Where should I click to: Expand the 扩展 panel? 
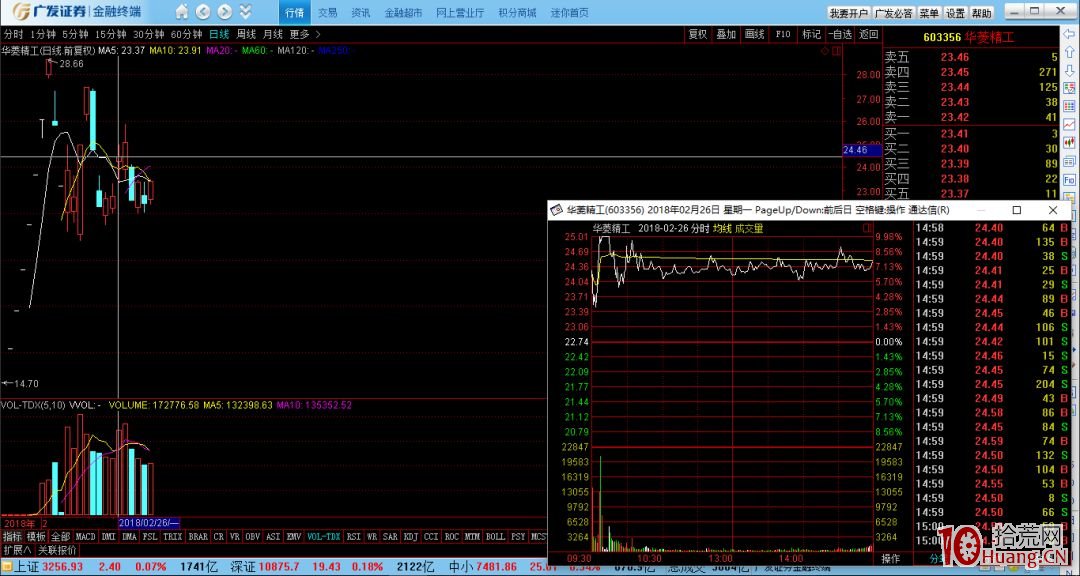tap(17, 550)
